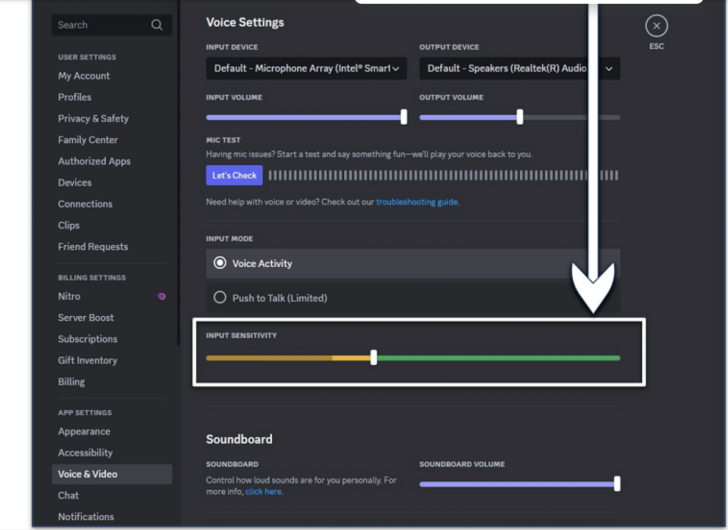Open the Devices settings page

point(75,183)
